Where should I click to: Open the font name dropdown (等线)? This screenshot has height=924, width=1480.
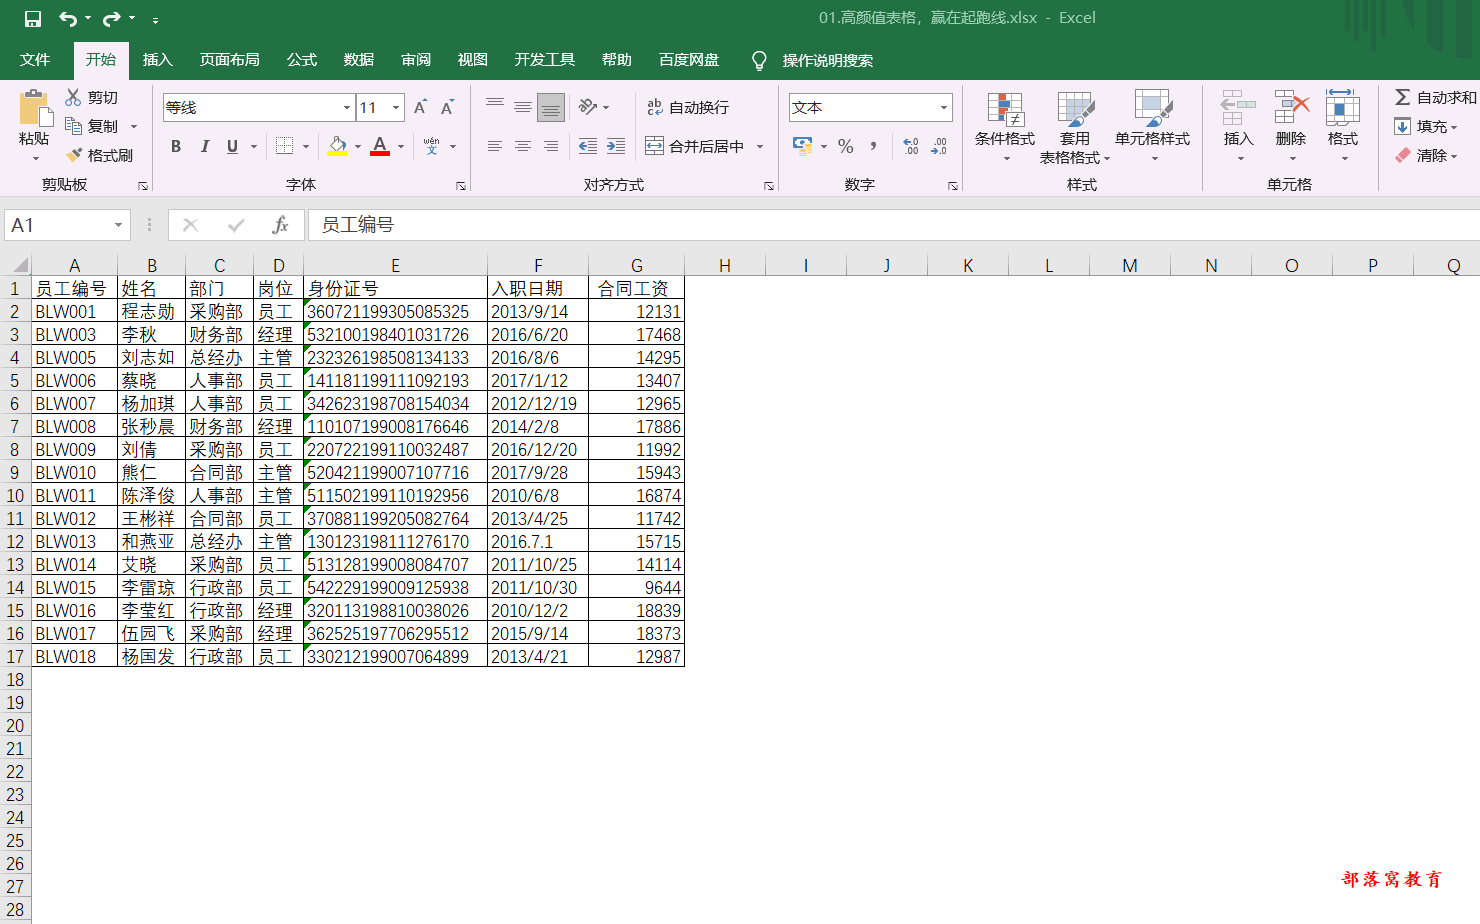347,107
